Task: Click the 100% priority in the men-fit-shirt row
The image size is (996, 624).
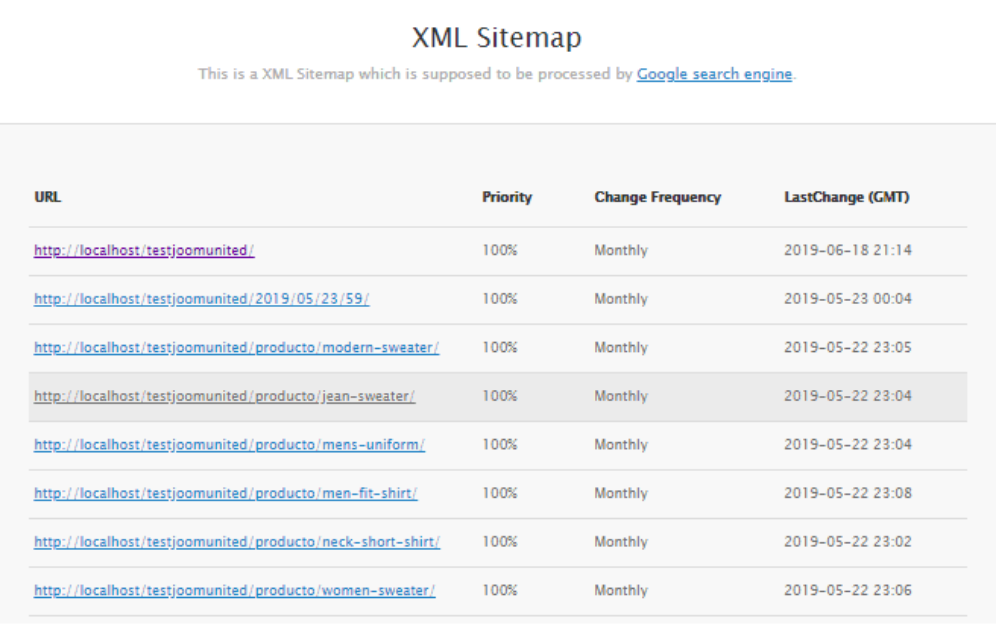Action: coord(499,493)
